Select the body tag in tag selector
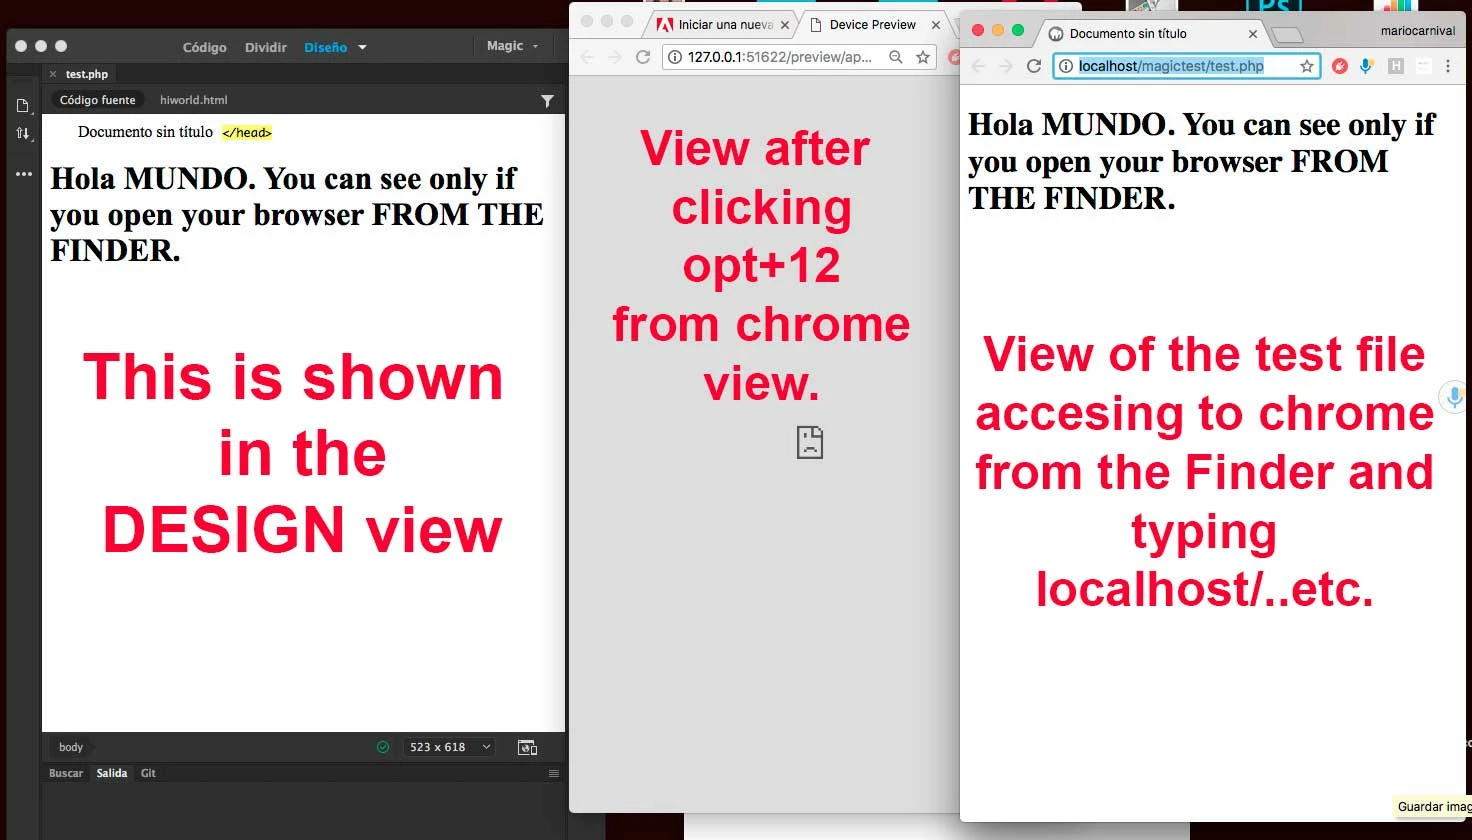 pos(71,747)
